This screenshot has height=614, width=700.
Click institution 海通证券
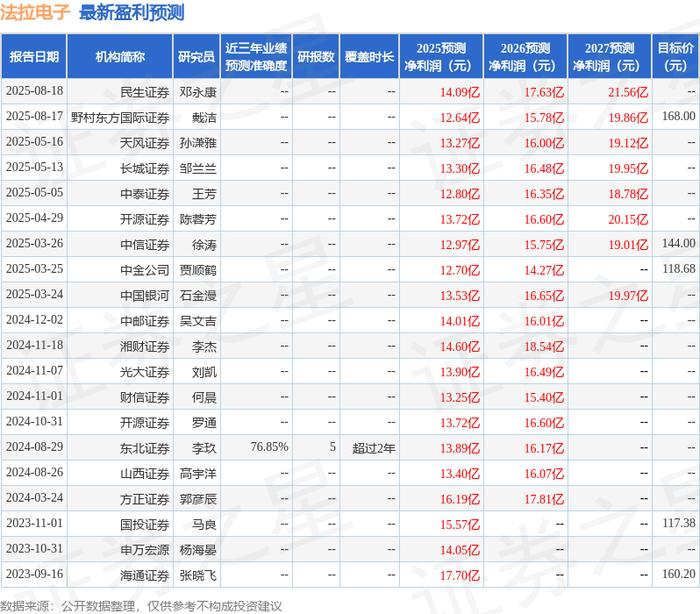tap(145, 576)
